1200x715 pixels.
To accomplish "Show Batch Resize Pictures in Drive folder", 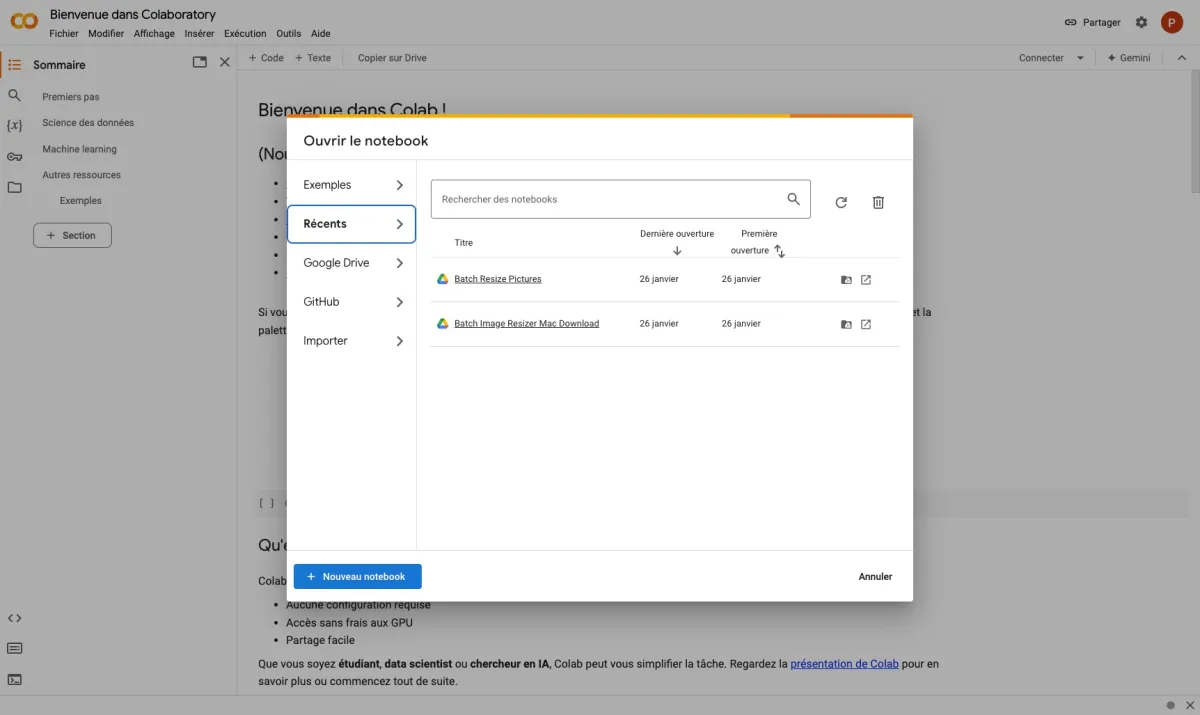I will [x=846, y=280].
